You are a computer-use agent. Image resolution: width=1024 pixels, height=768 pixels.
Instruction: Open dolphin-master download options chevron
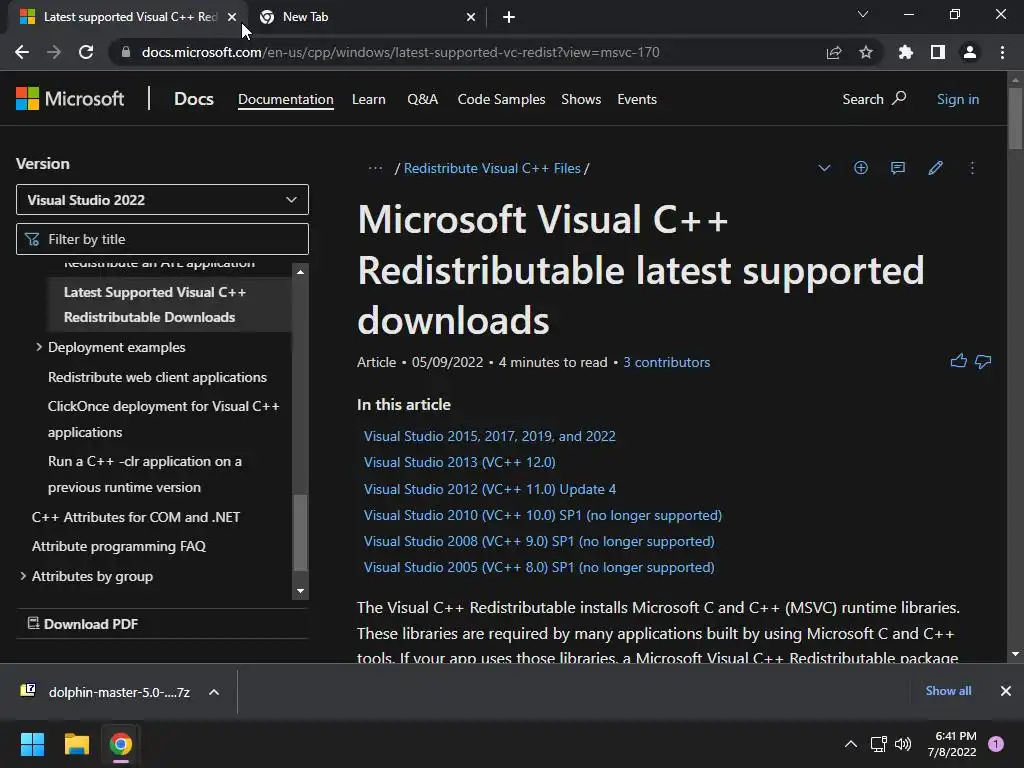click(x=214, y=692)
